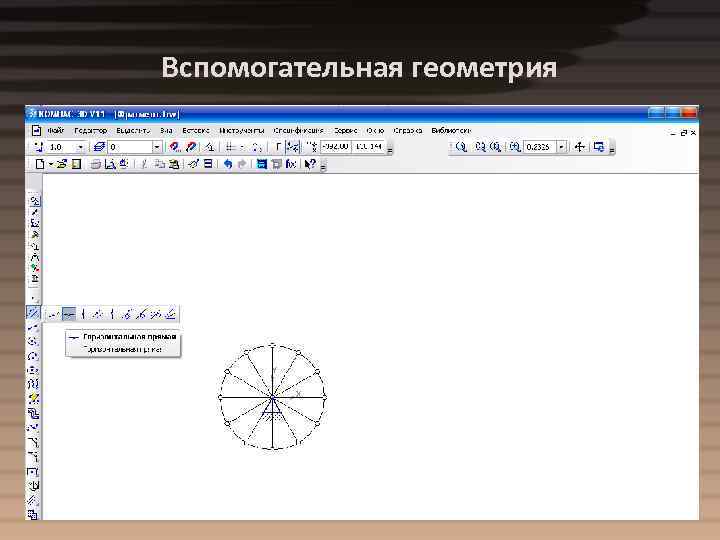Create a new document with New icon

[x=40, y=164]
